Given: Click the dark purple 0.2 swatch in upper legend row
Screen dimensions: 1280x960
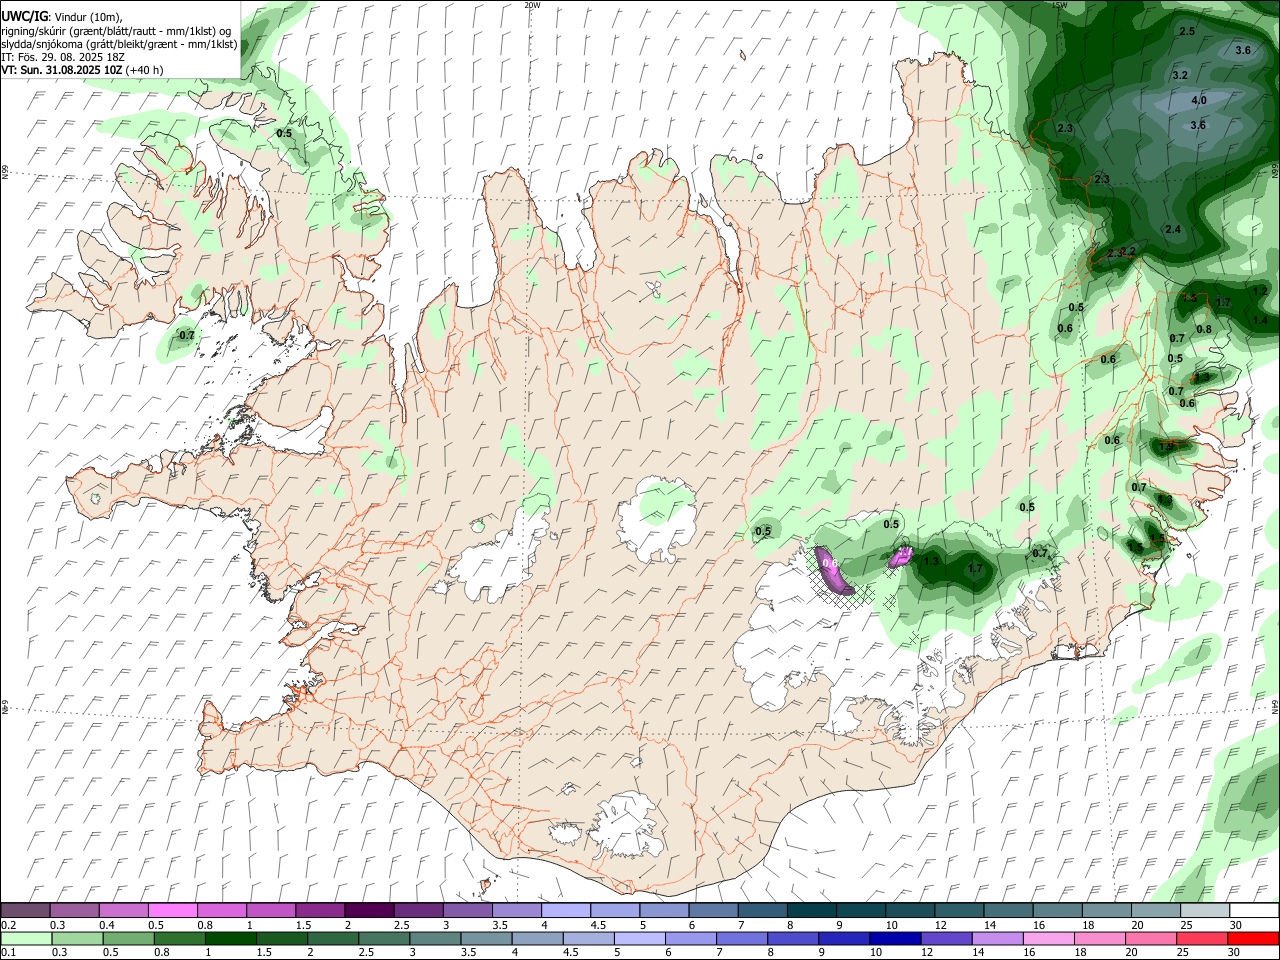Looking at the screenshot, I should click(25, 911).
